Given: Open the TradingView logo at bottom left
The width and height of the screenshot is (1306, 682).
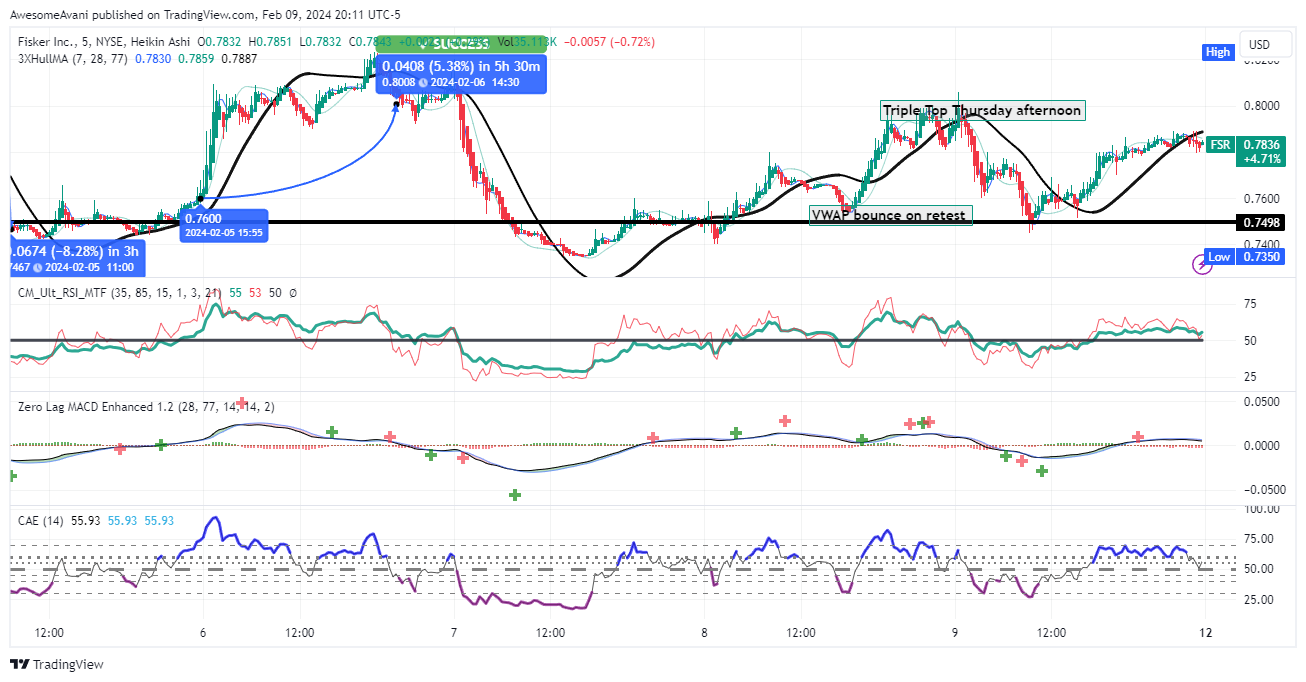Looking at the screenshot, I should point(57,665).
